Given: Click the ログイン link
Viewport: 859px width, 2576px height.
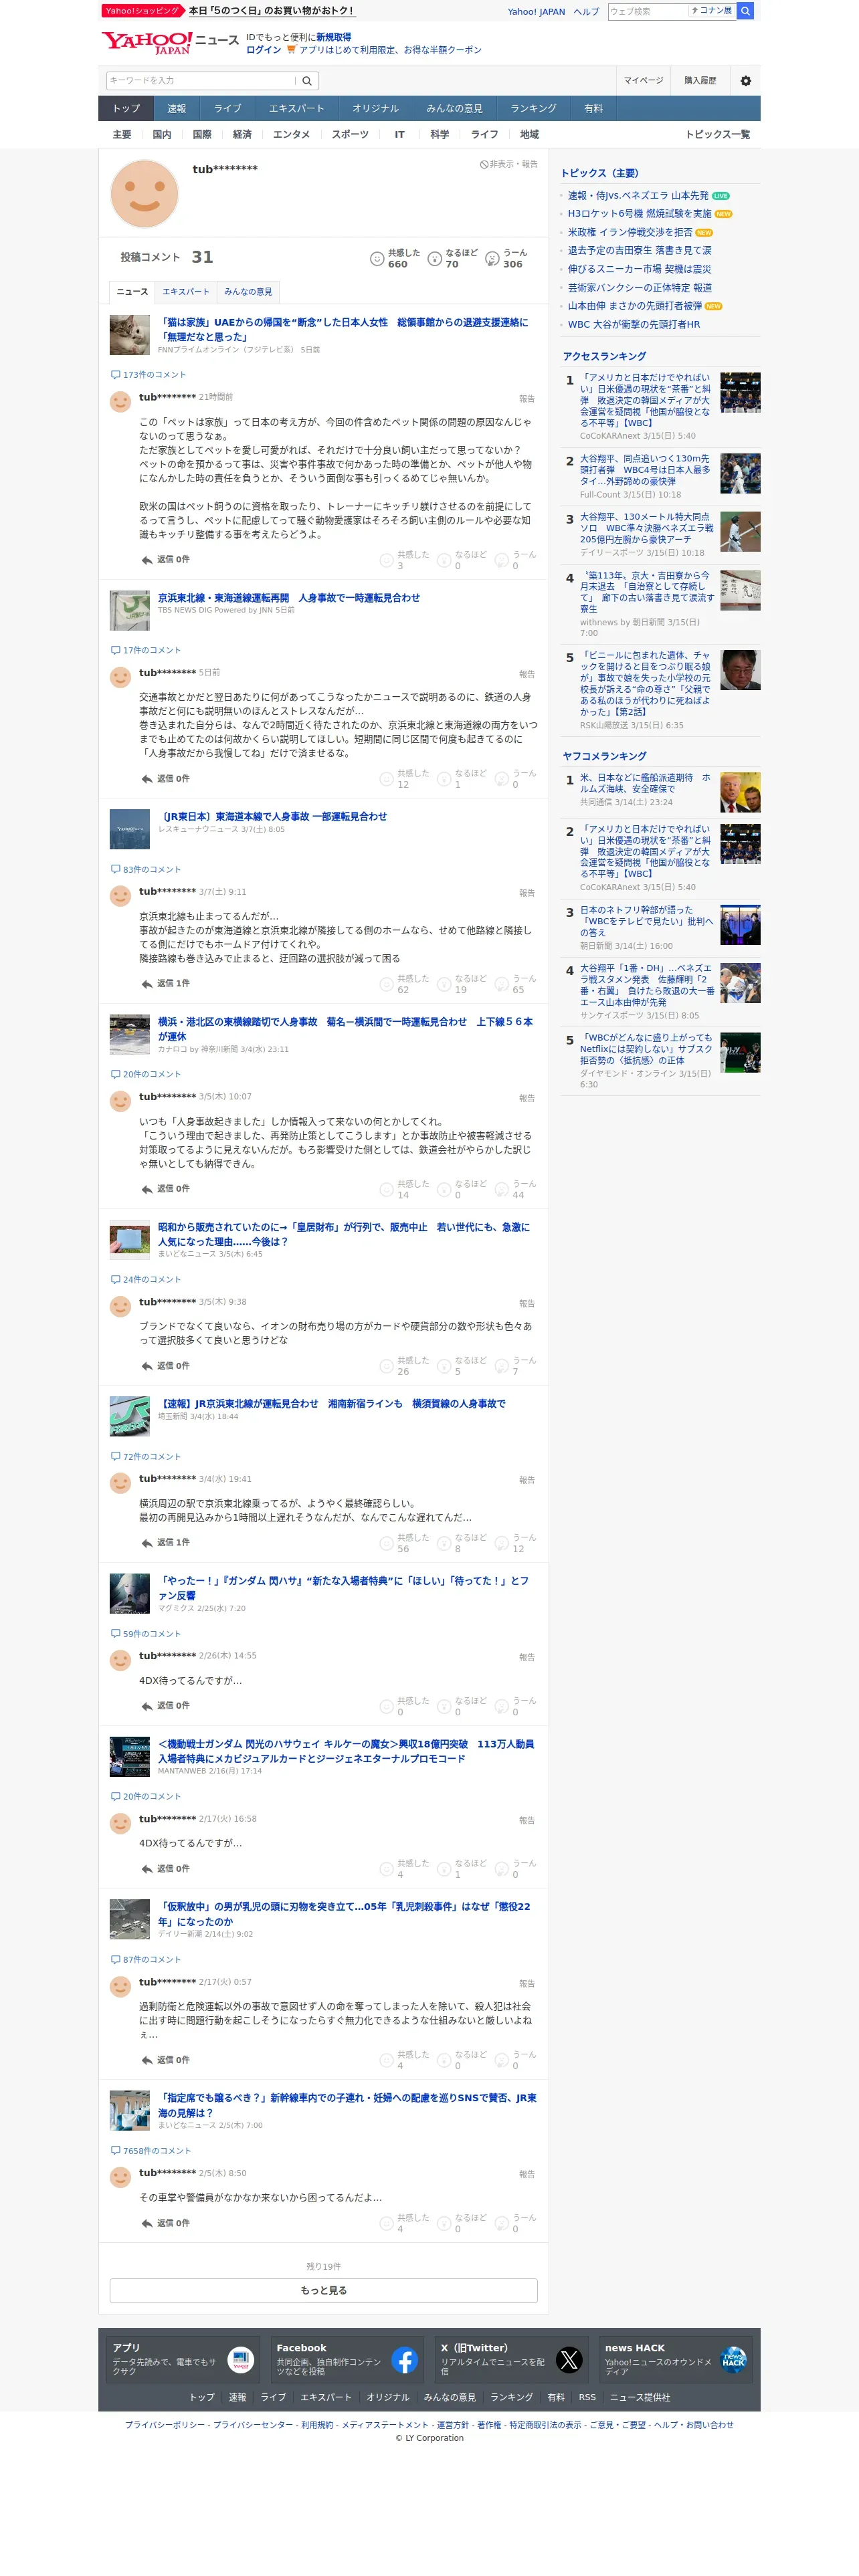Looking at the screenshot, I should coord(263,50).
